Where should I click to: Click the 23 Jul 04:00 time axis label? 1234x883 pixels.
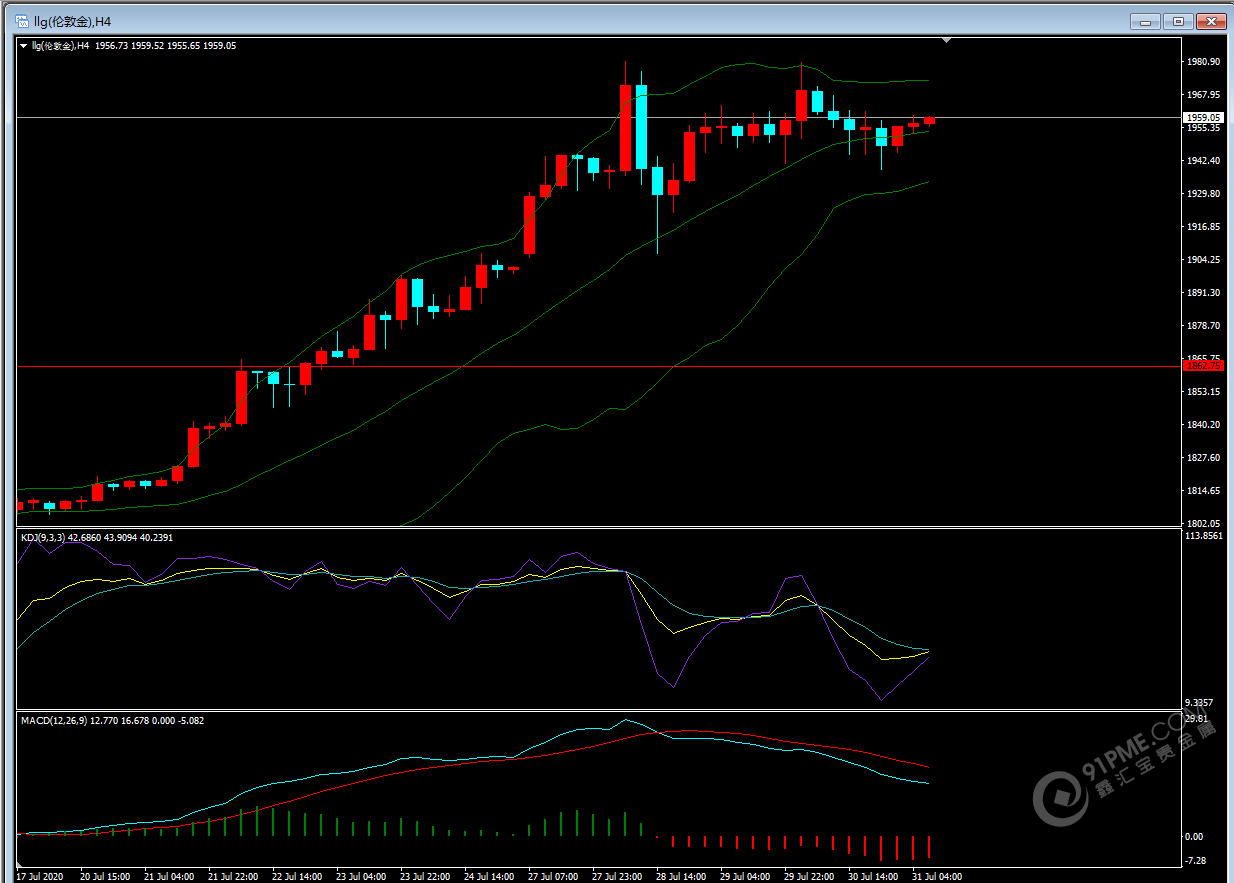(361, 877)
